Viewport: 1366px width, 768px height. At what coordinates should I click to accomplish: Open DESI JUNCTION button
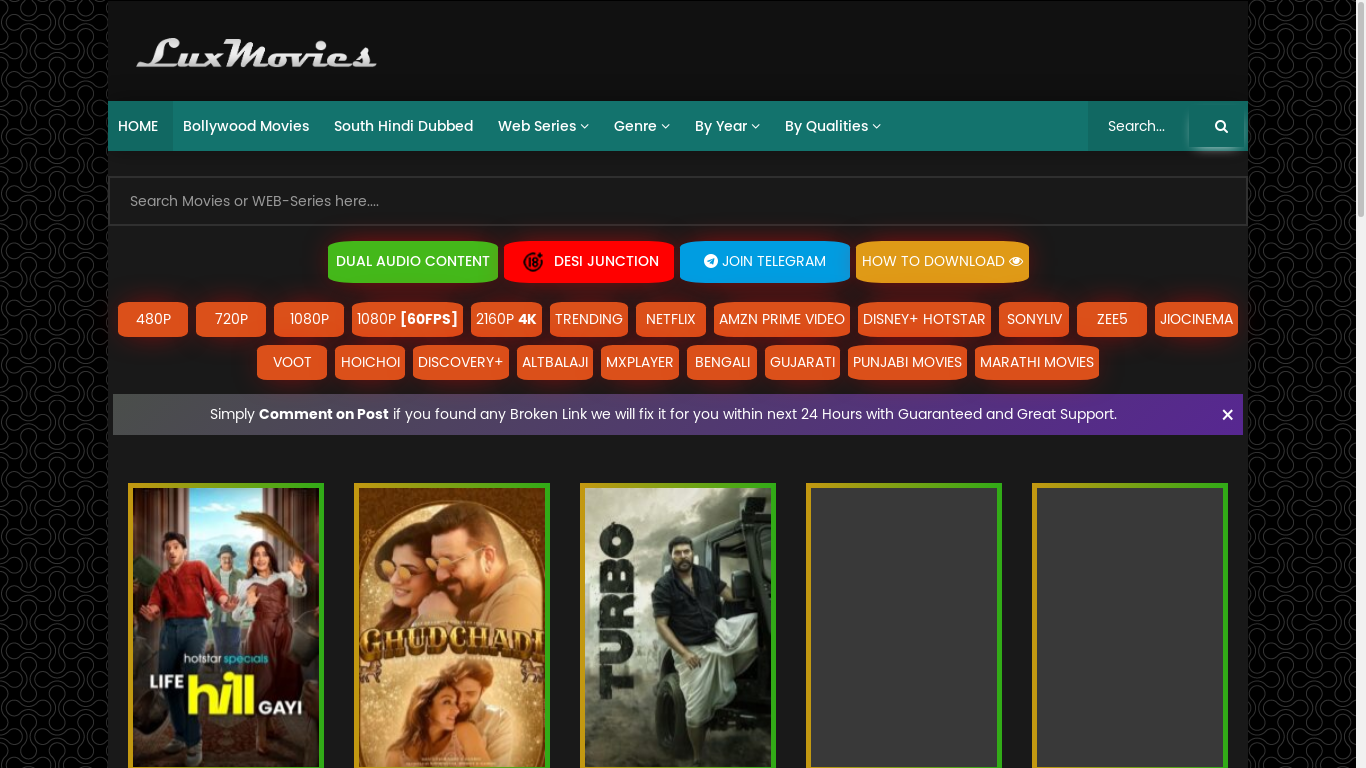pyautogui.click(x=589, y=261)
